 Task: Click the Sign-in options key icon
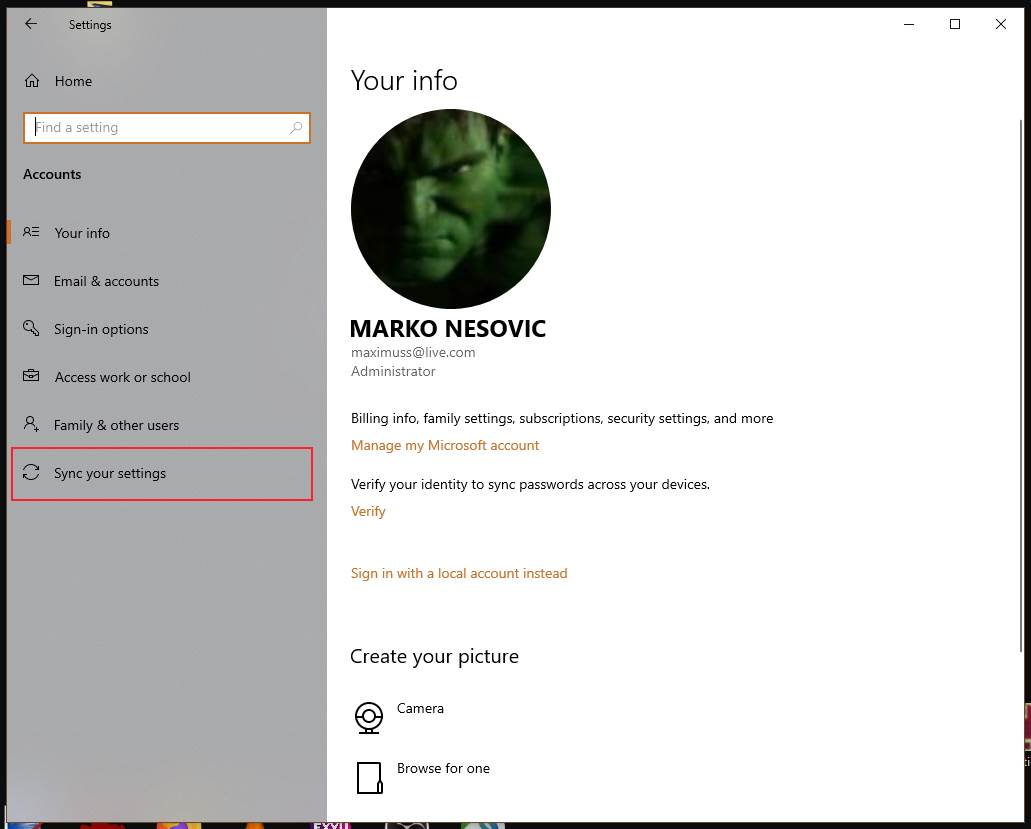coord(31,329)
